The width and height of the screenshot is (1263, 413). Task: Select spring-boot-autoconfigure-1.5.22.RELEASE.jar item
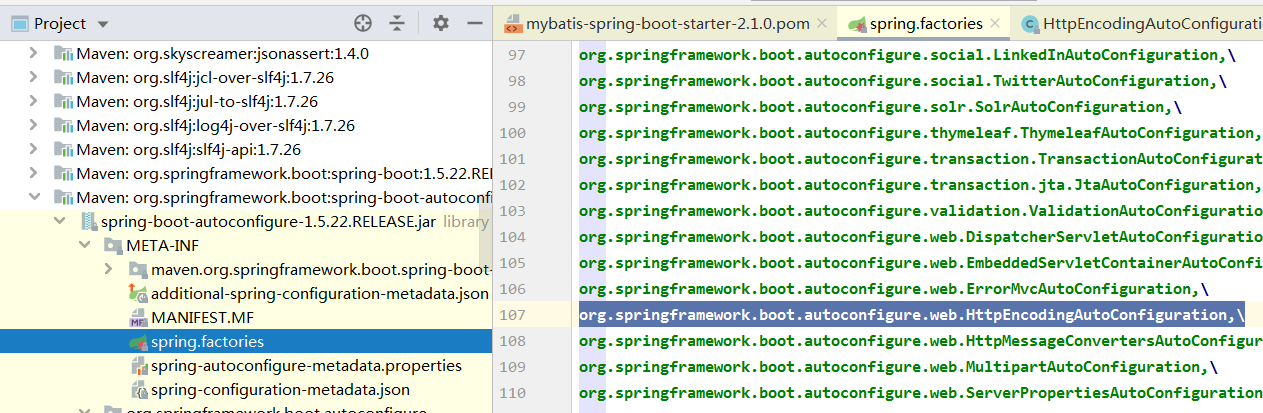point(270,222)
